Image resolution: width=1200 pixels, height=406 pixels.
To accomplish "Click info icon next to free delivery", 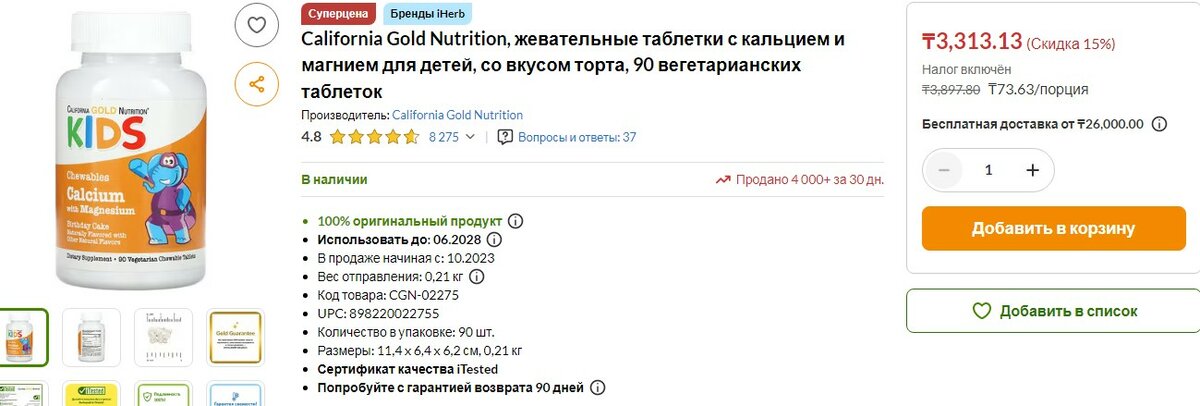I will [x=1159, y=124].
